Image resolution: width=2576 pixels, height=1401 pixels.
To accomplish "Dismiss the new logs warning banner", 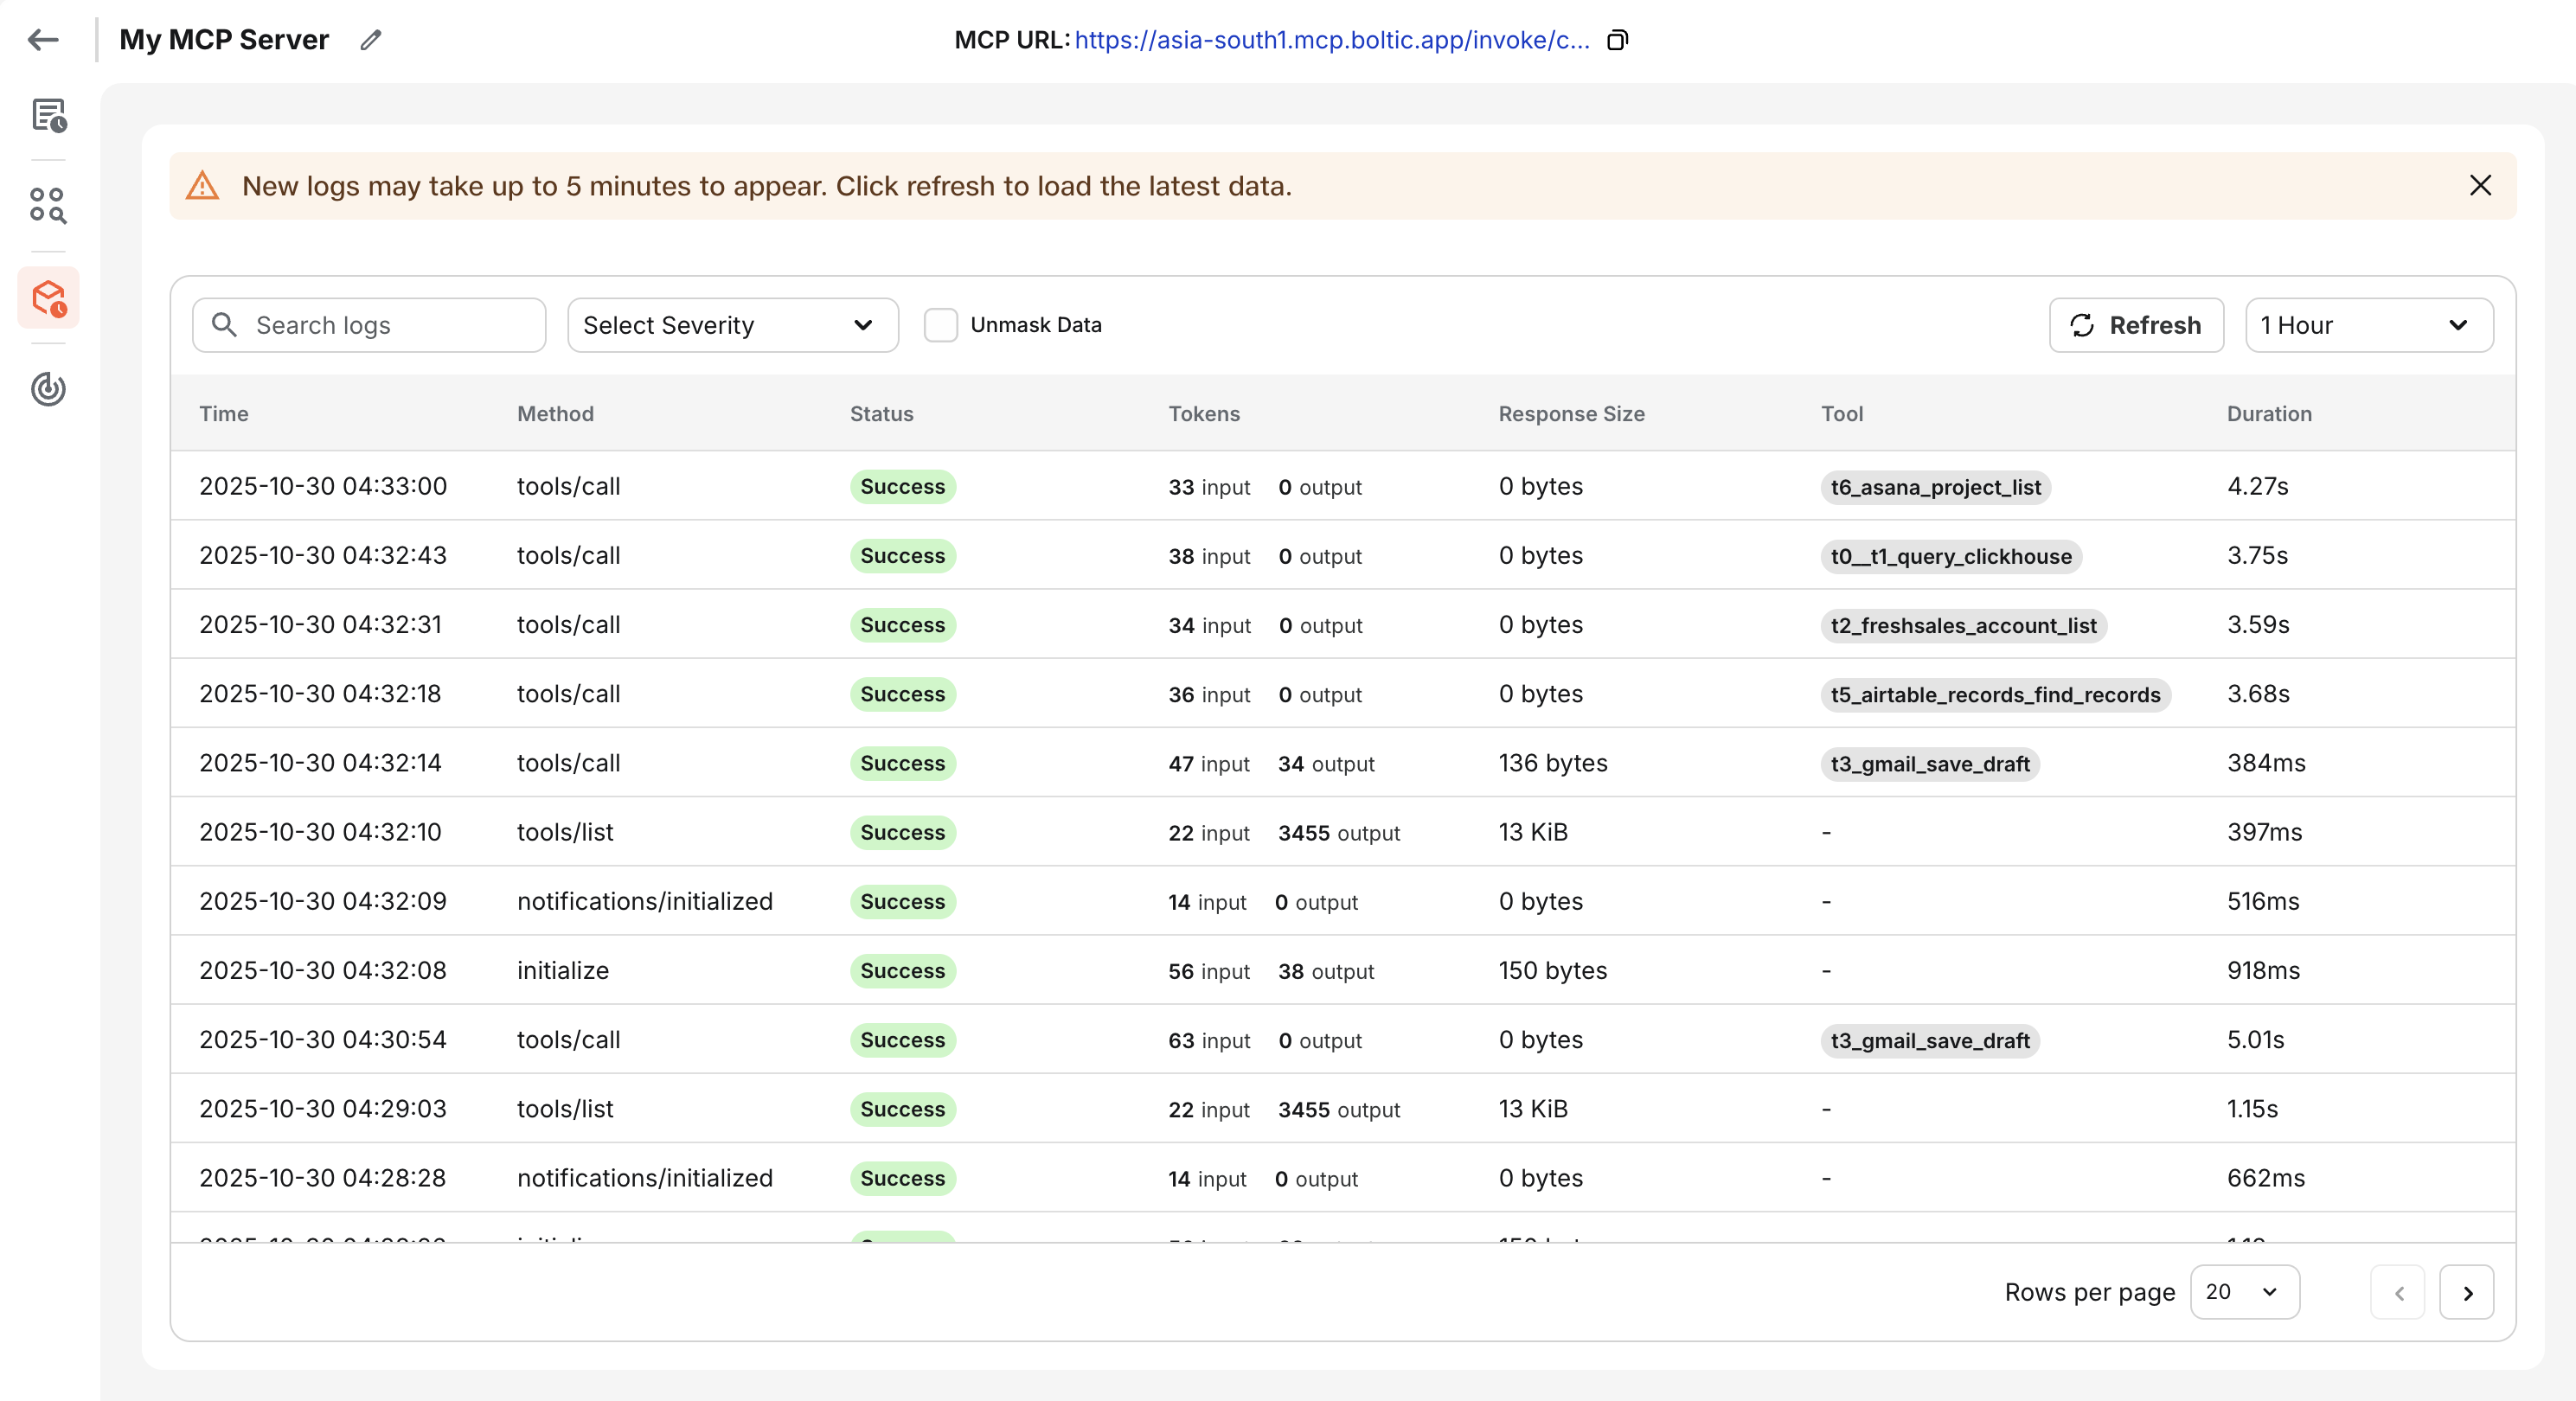I will [x=2480, y=186].
